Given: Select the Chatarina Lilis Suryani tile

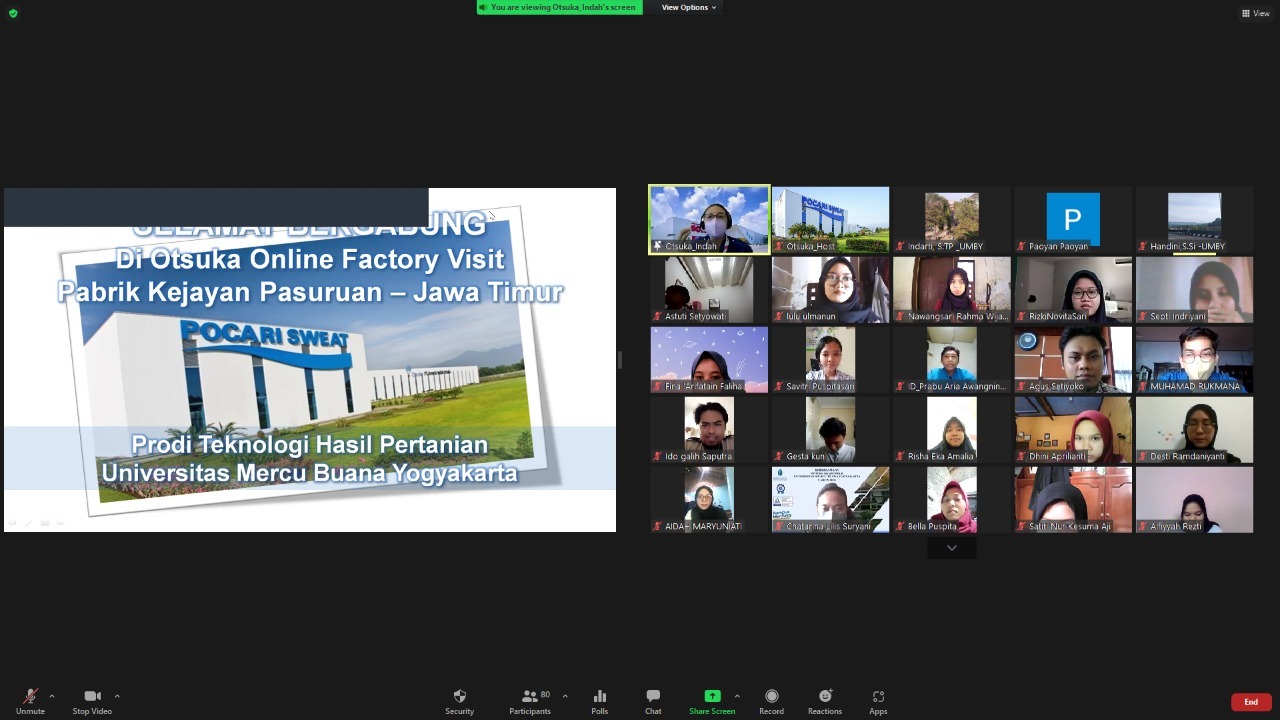Looking at the screenshot, I should (x=830, y=500).
